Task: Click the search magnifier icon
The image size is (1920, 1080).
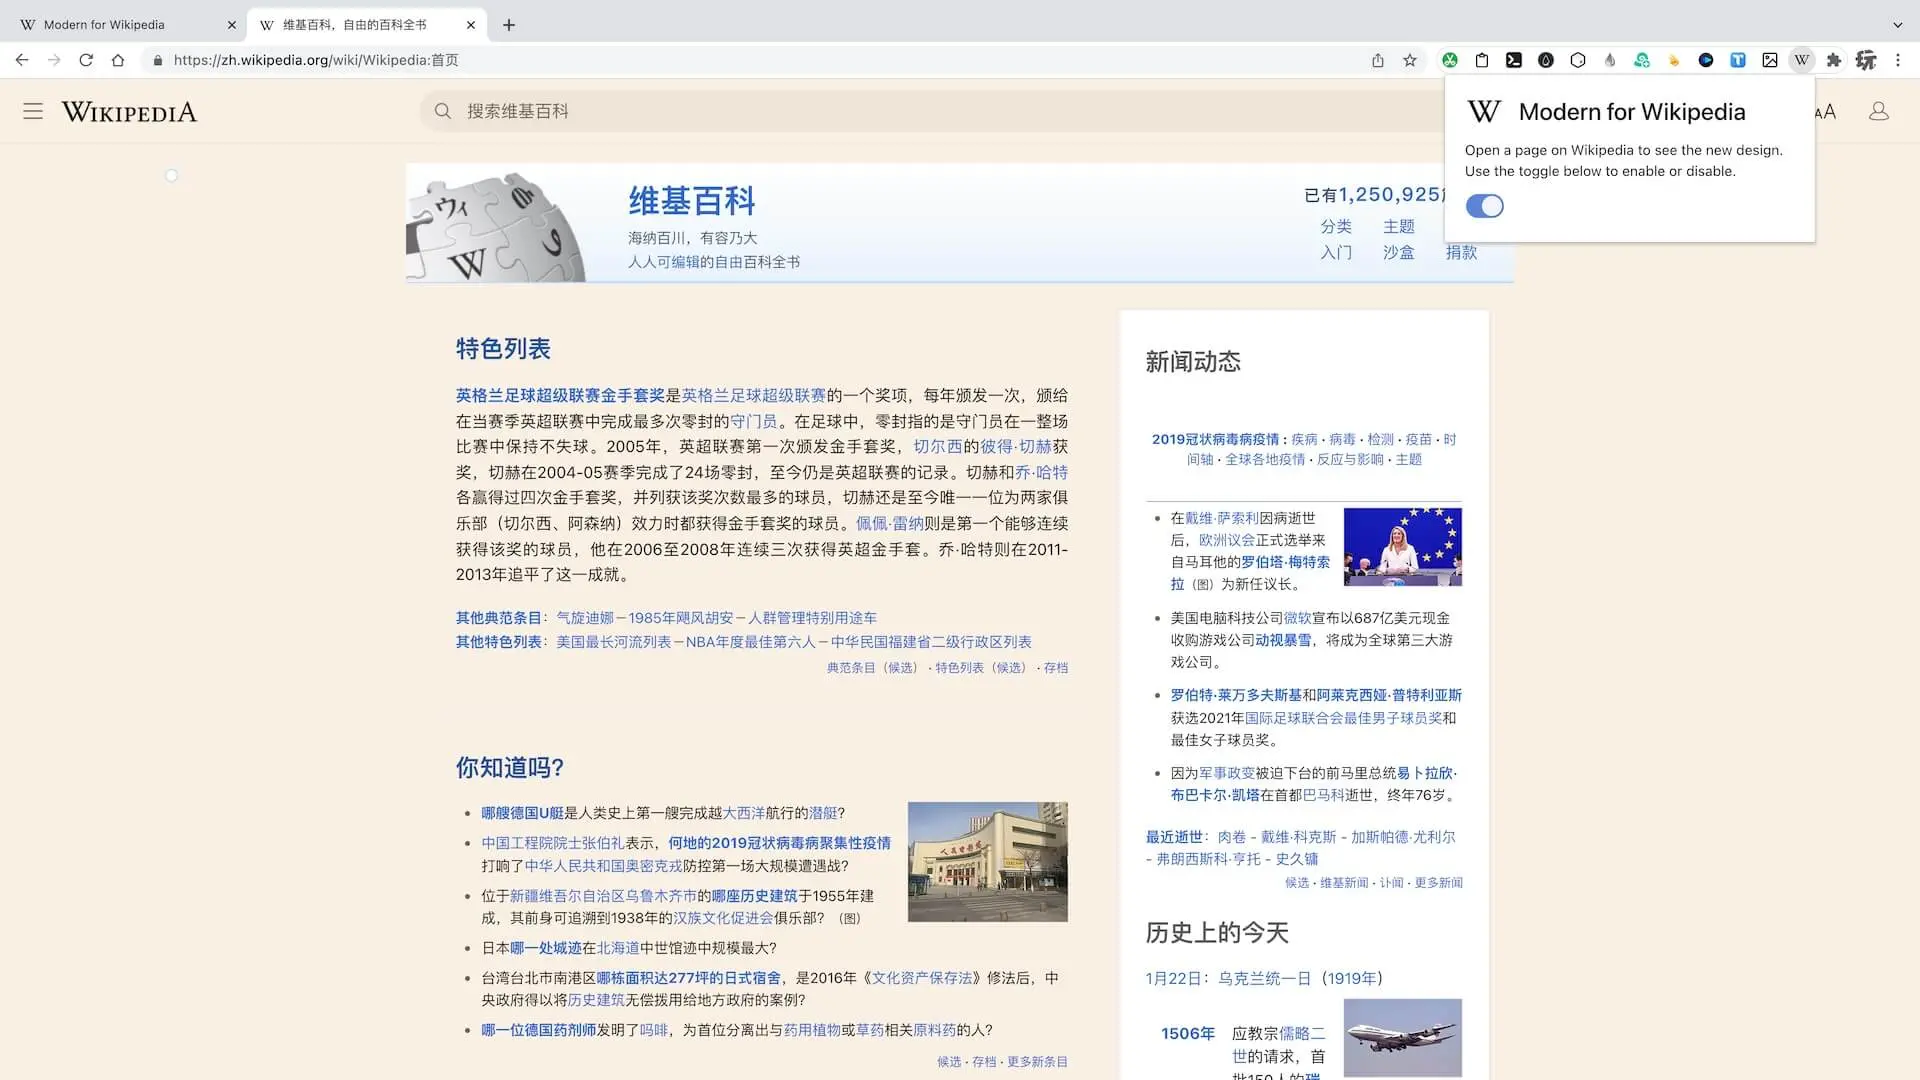Action: click(443, 111)
